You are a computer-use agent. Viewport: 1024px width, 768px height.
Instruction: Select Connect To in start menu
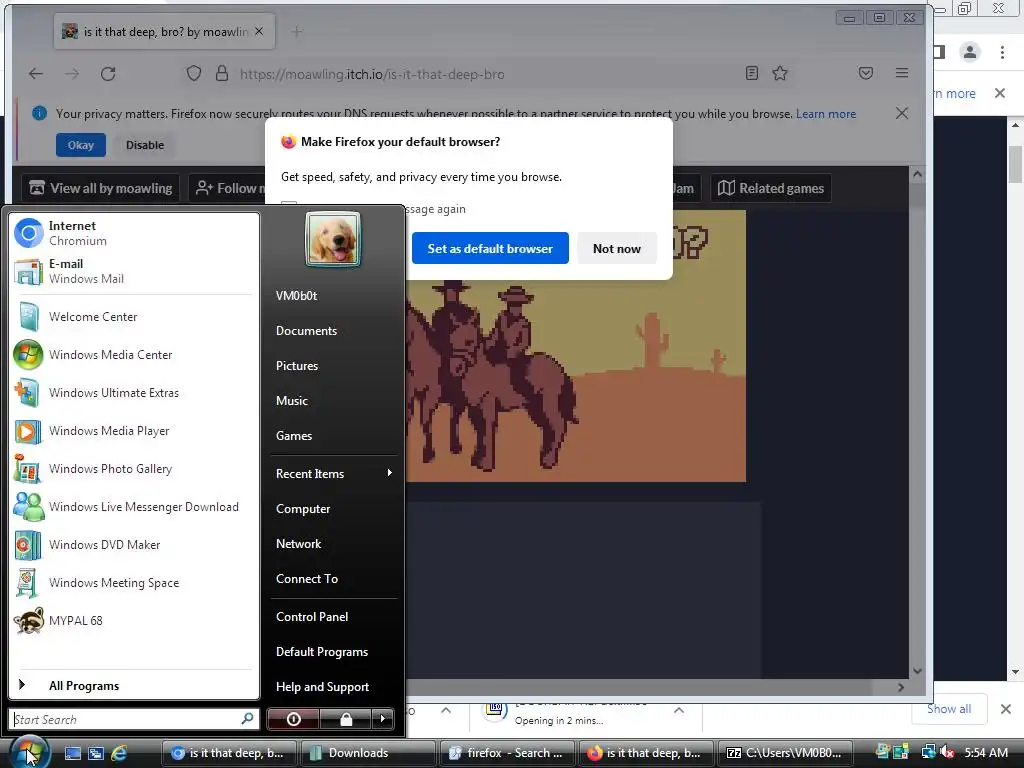click(307, 579)
